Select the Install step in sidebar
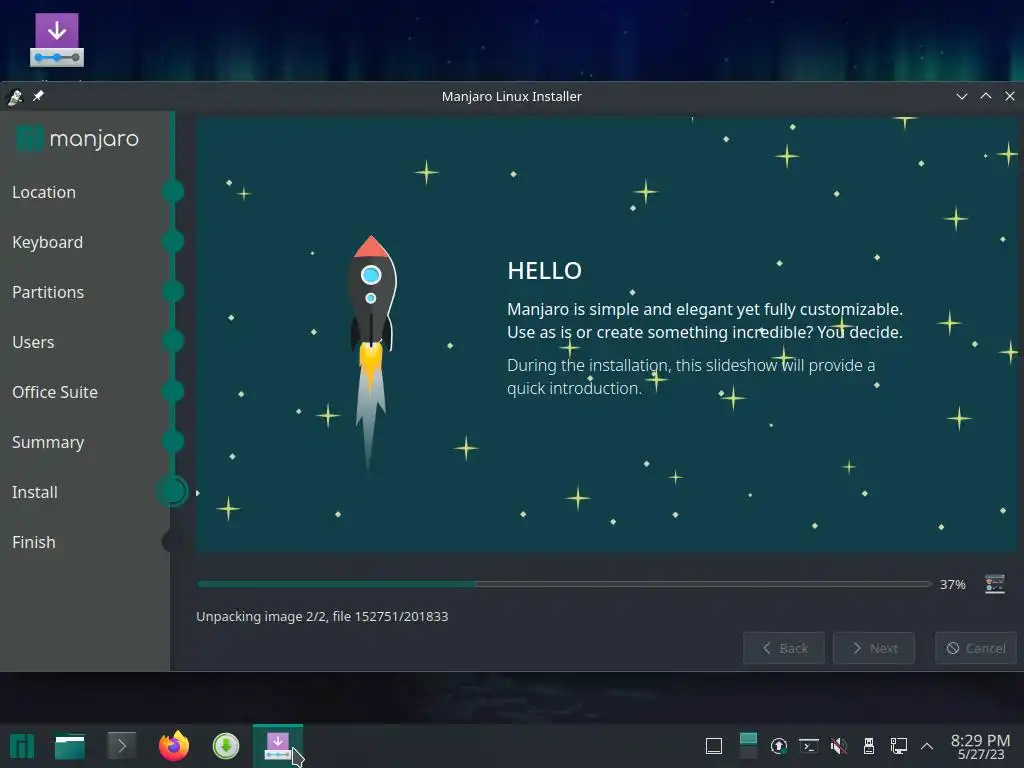 (x=35, y=492)
